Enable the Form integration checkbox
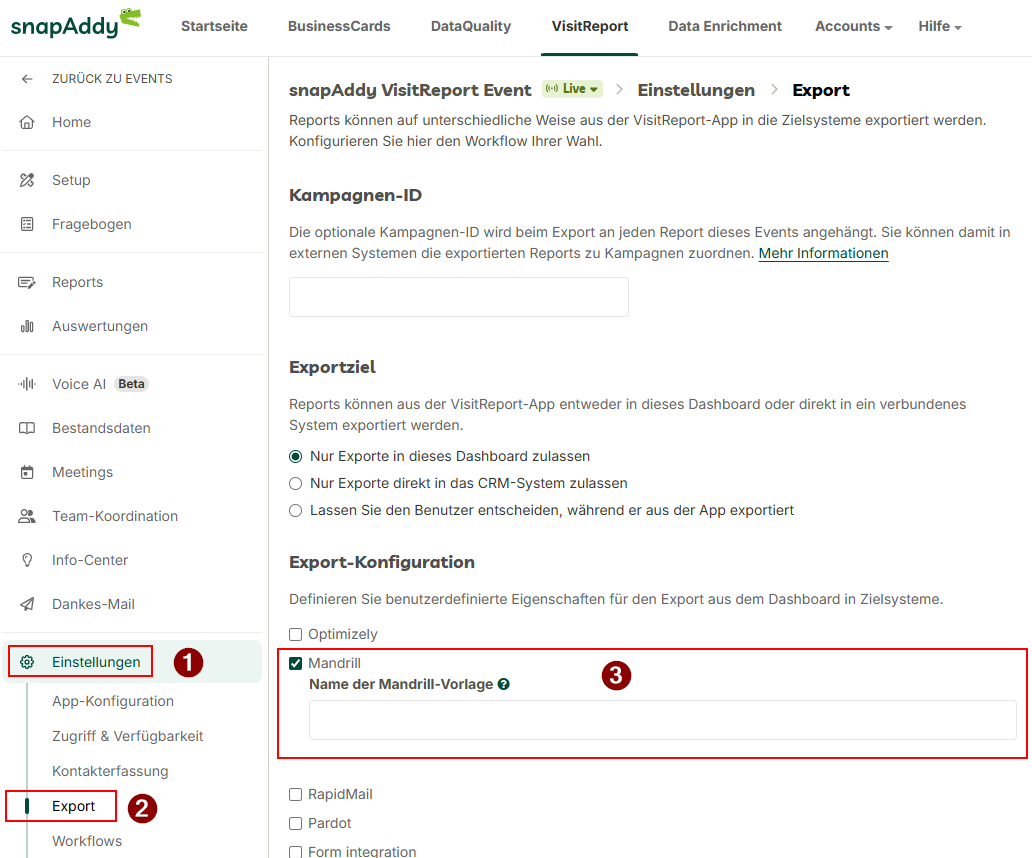The width and height of the screenshot is (1032, 858). (296, 852)
